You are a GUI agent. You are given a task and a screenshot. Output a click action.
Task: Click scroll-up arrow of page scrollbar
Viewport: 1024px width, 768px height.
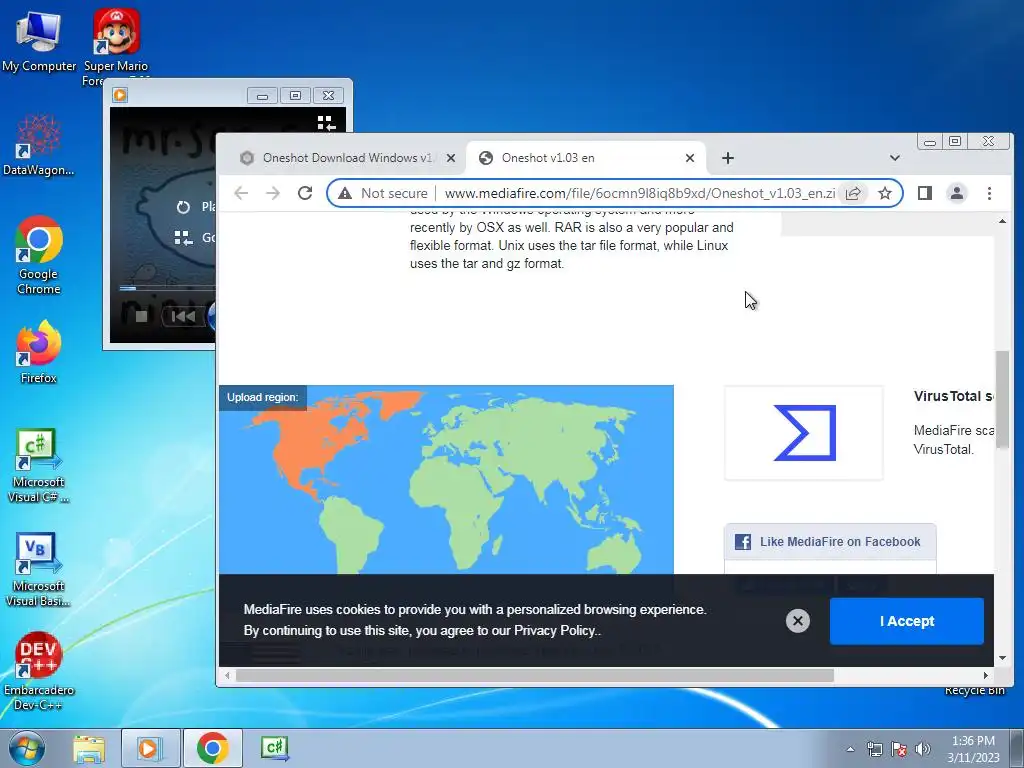tap(1002, 221)
